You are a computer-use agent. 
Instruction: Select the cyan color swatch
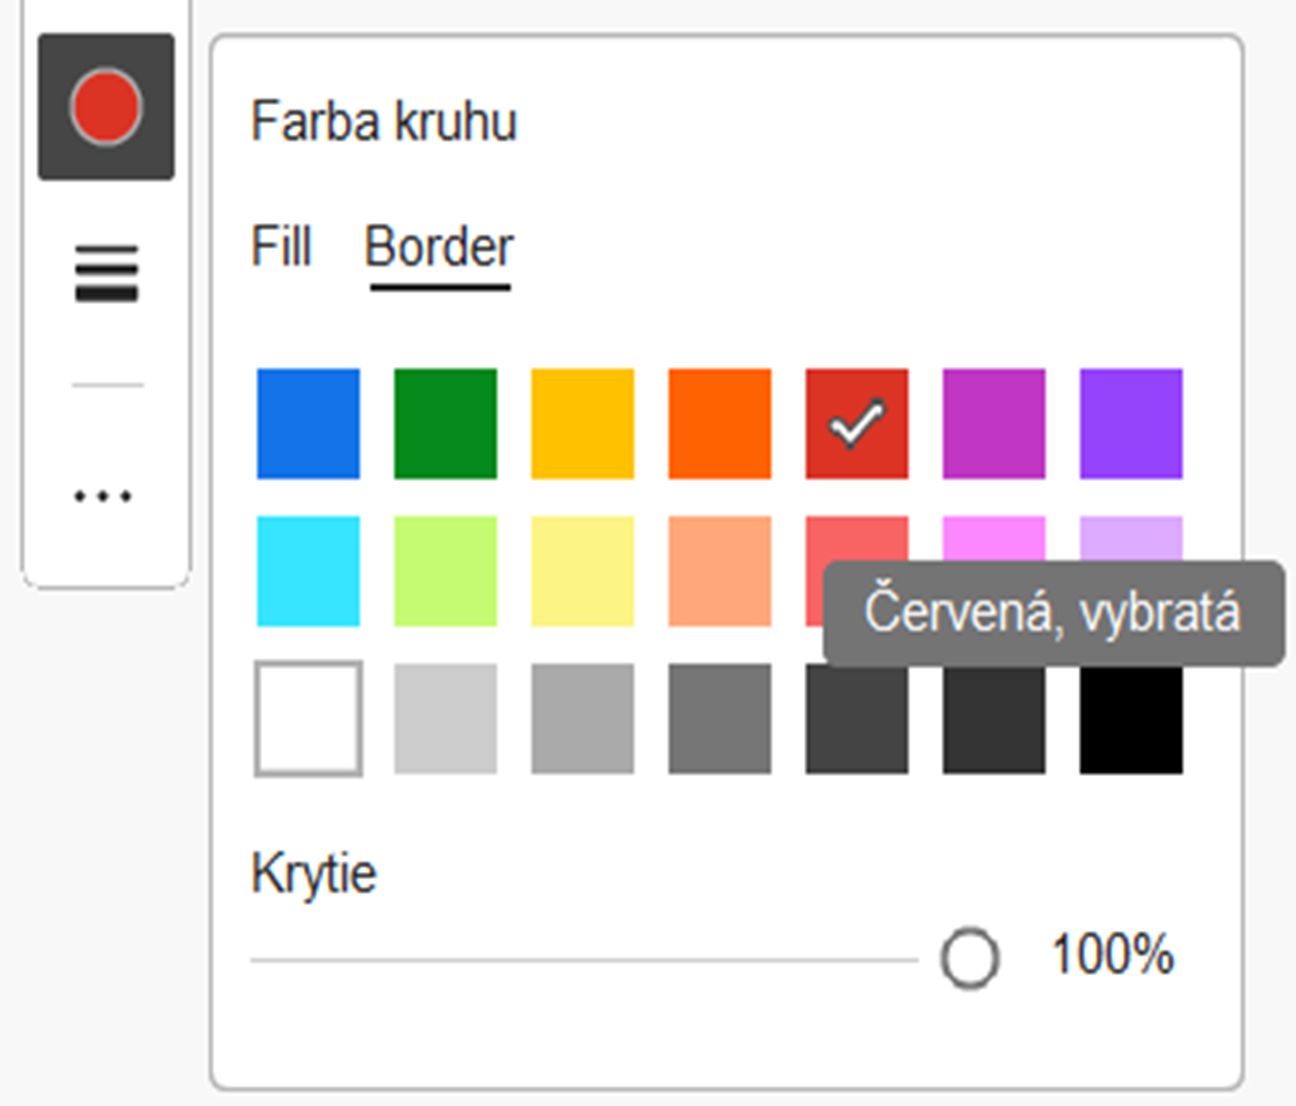tap(308, 572)
